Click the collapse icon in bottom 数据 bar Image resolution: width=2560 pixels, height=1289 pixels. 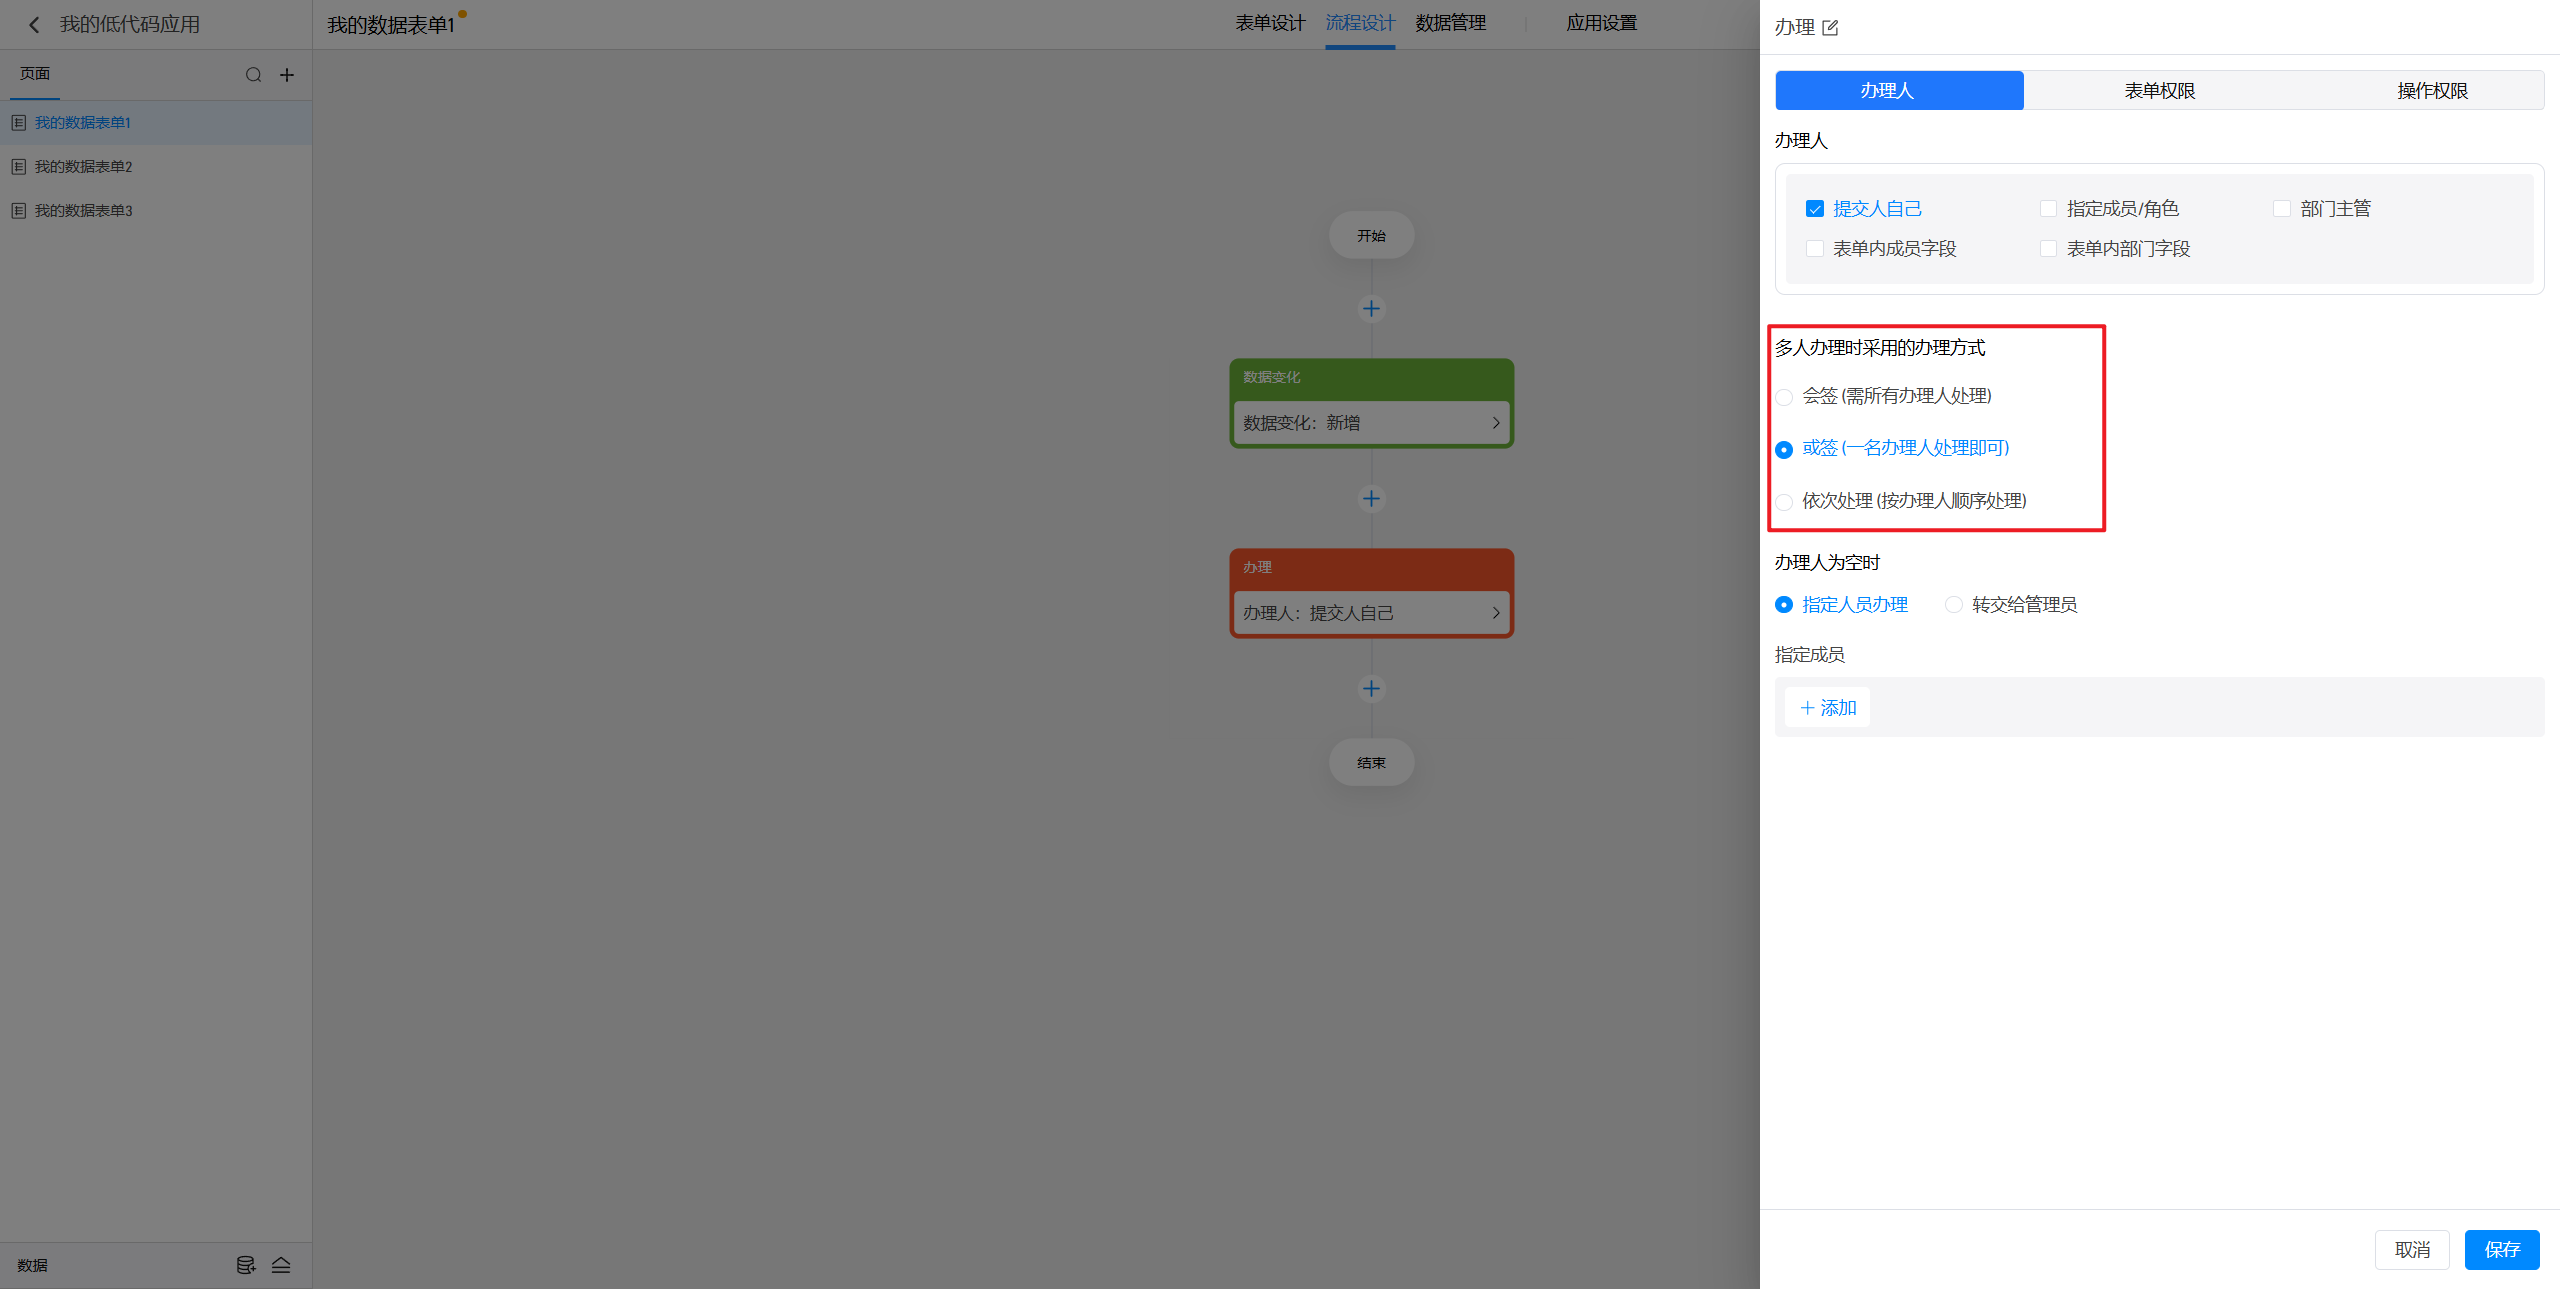tap(281, 1265)
